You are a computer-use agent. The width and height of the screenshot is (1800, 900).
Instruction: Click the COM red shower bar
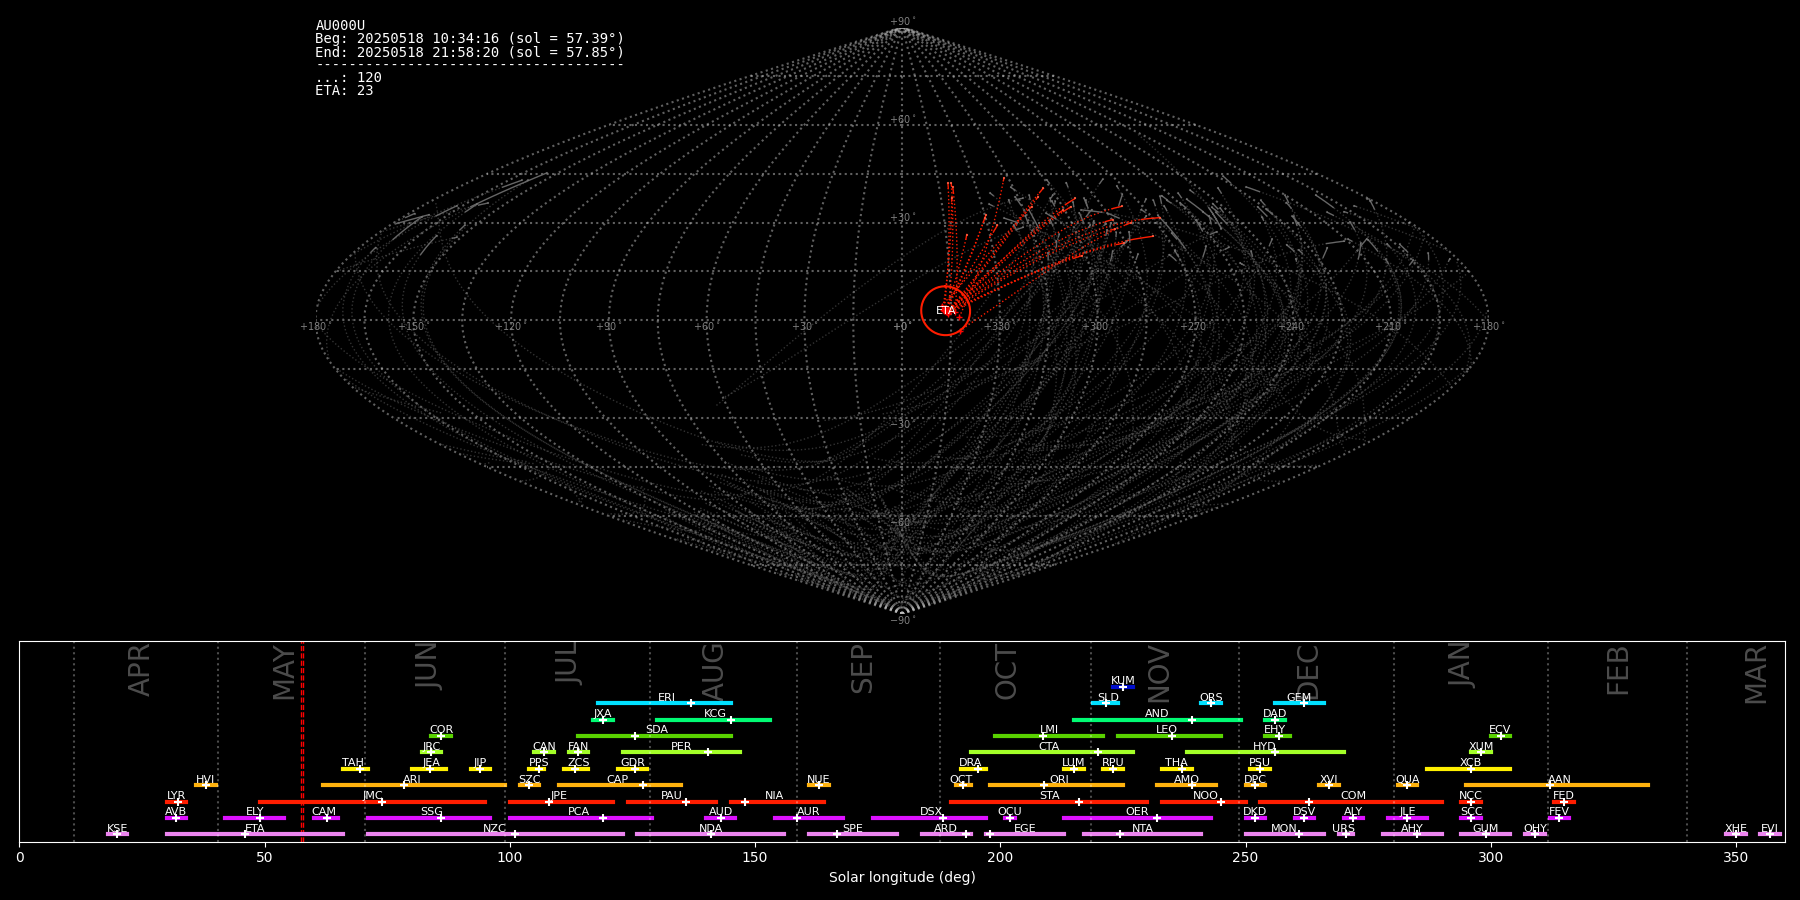(x=1352, y=802)
